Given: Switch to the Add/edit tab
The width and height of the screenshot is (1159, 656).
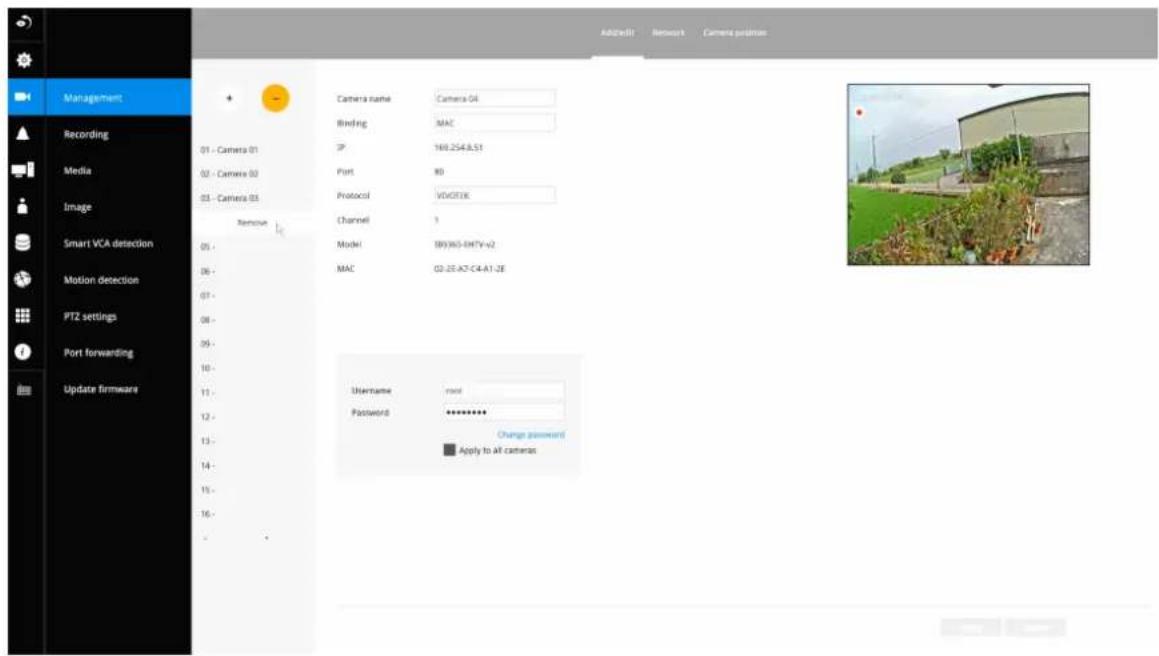Looking at the screenshot, I should click(x=617, y=33).
